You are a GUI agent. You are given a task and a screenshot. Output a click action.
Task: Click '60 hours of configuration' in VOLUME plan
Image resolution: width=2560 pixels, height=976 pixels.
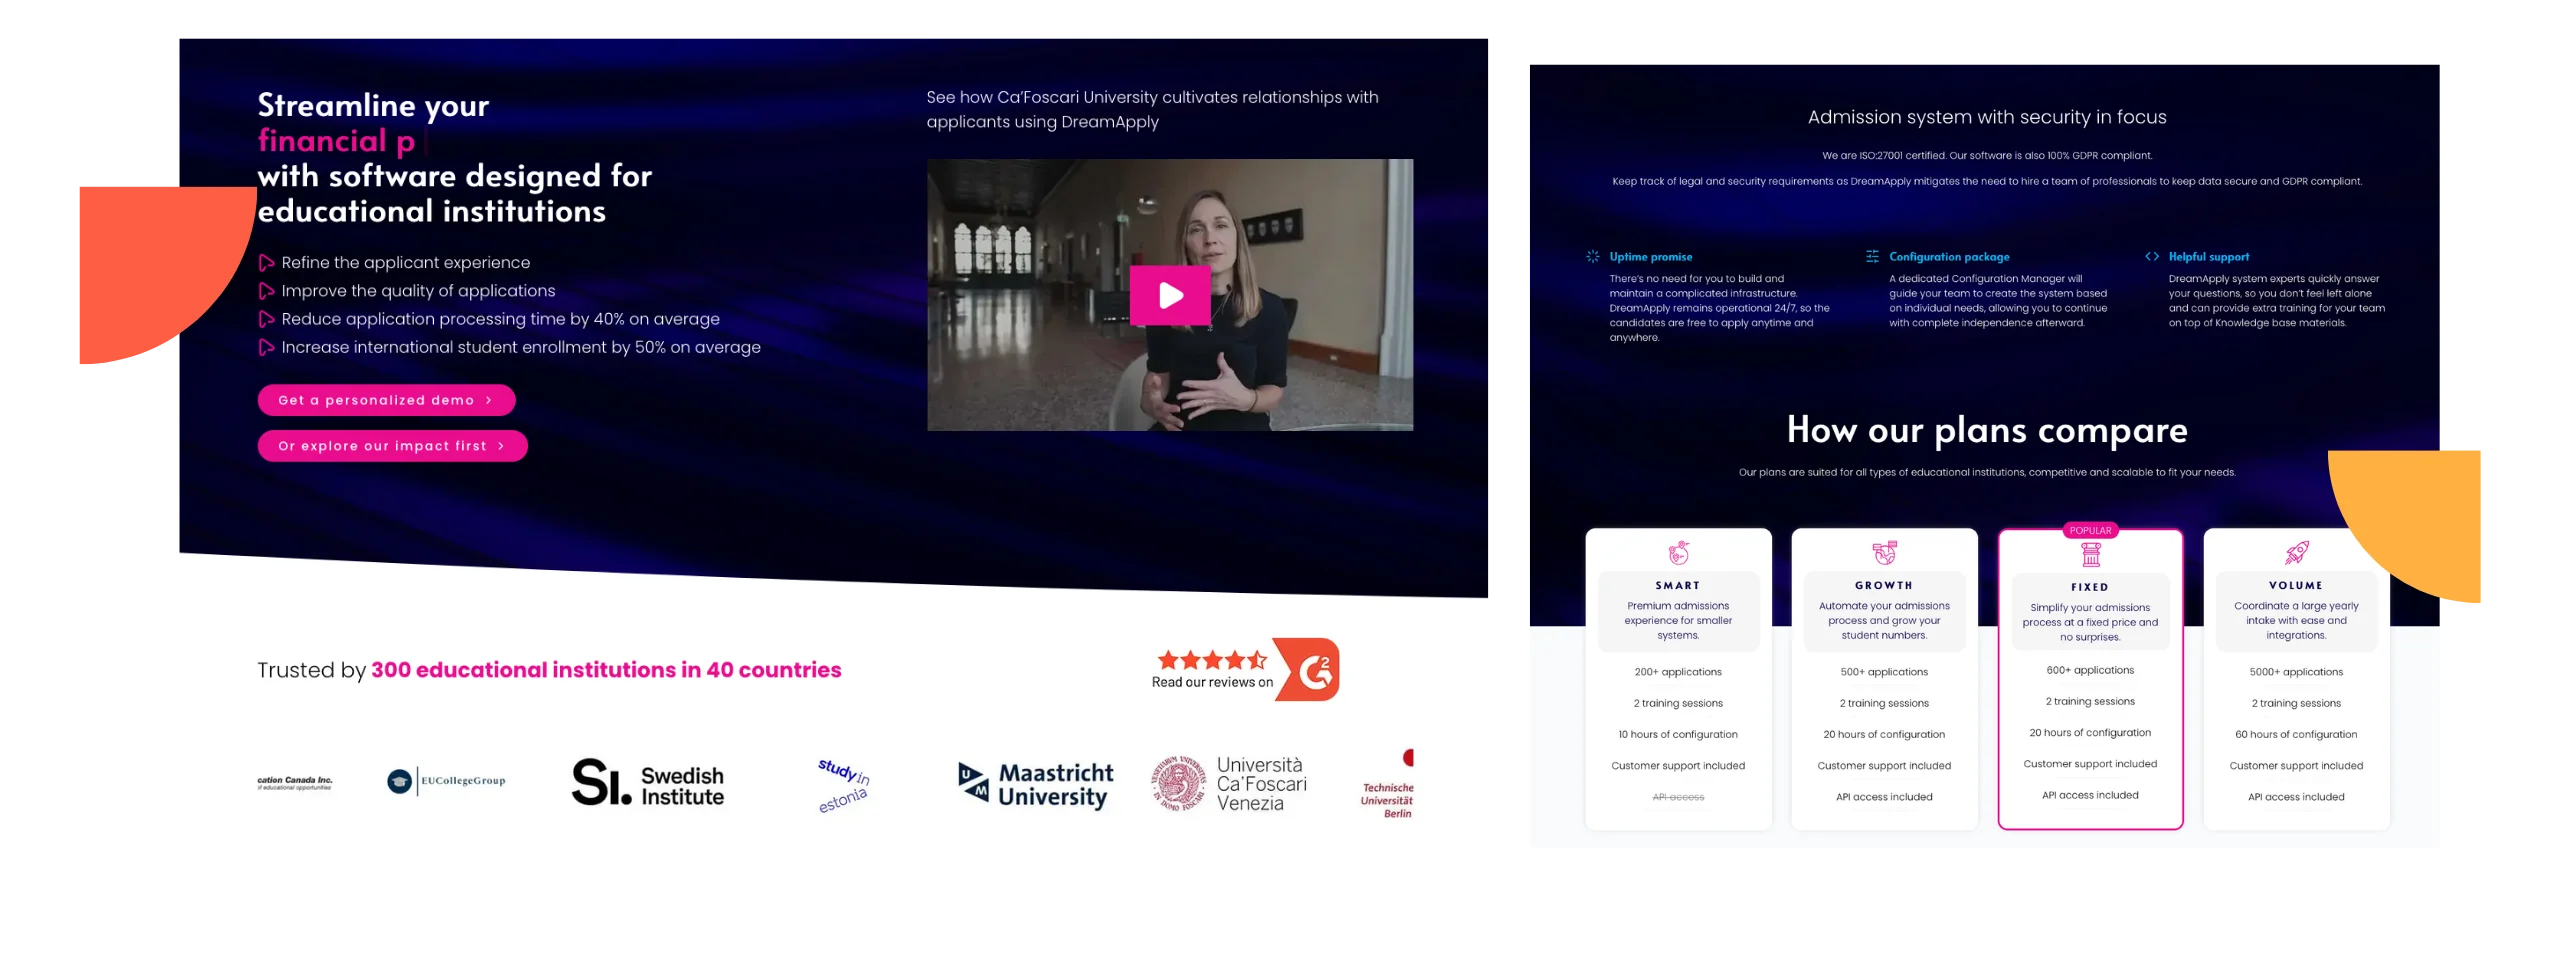coord(2296,734)
